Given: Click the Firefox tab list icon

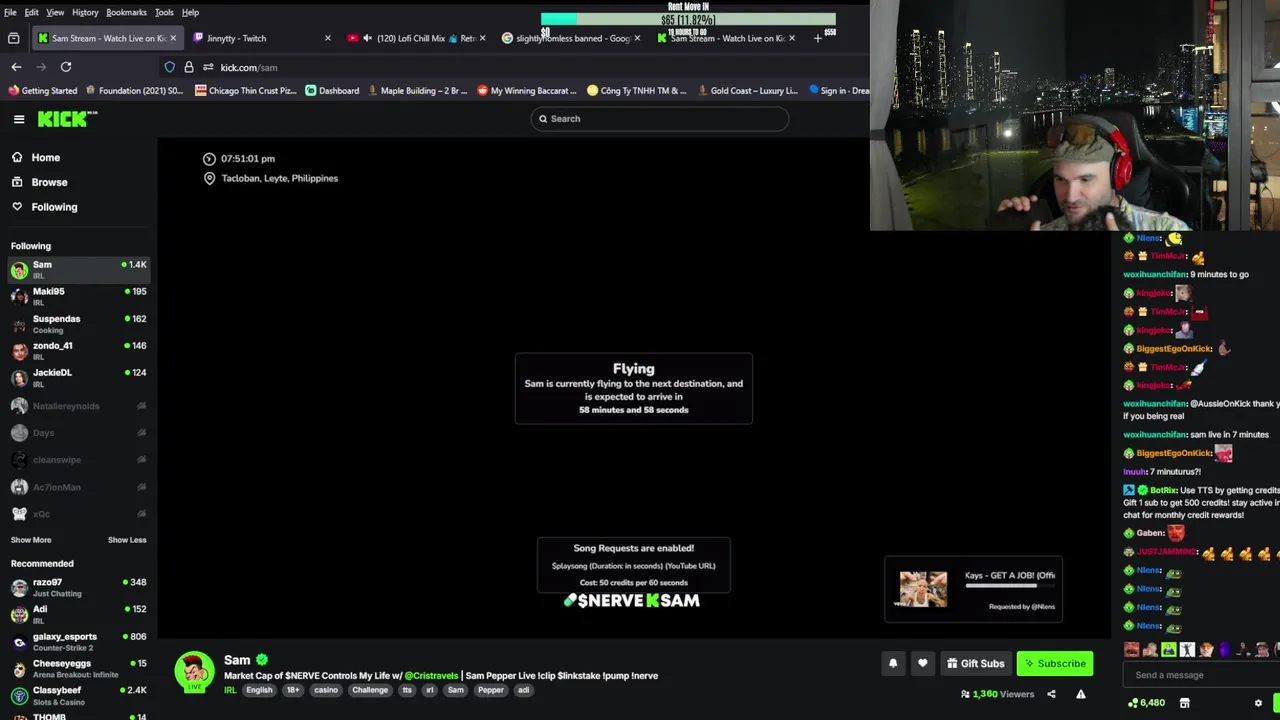Looking at the screenshot, I should coord(13,38).
